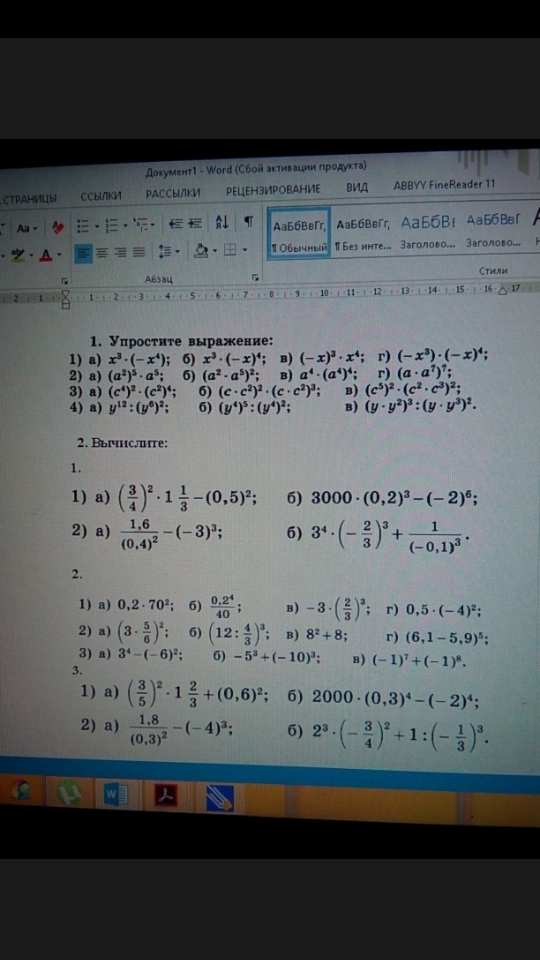Toggle show paragraph marks (¶)
540x960 pixels.
tap(248, 222)
